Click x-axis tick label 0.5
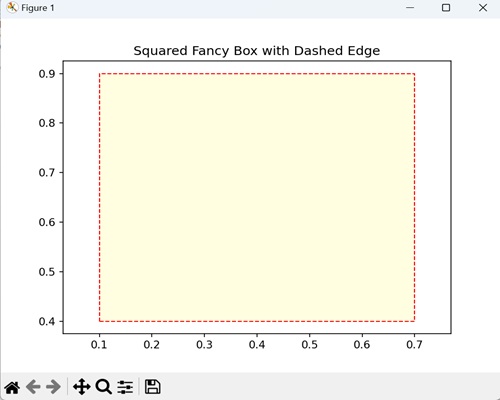 coord(310,345)
